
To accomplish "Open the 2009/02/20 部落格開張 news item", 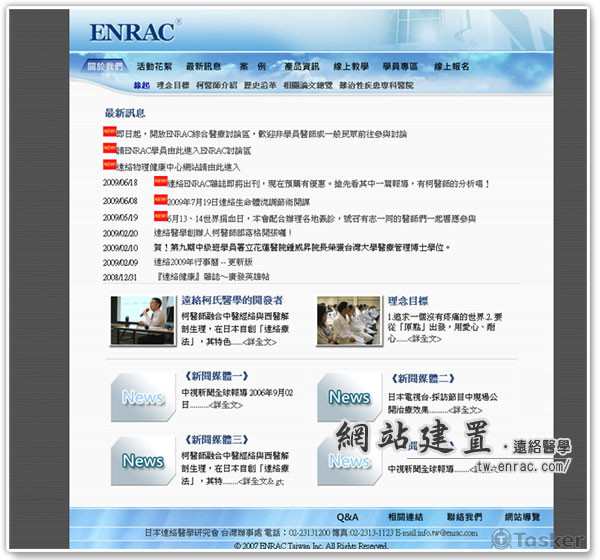I will 223,233.
